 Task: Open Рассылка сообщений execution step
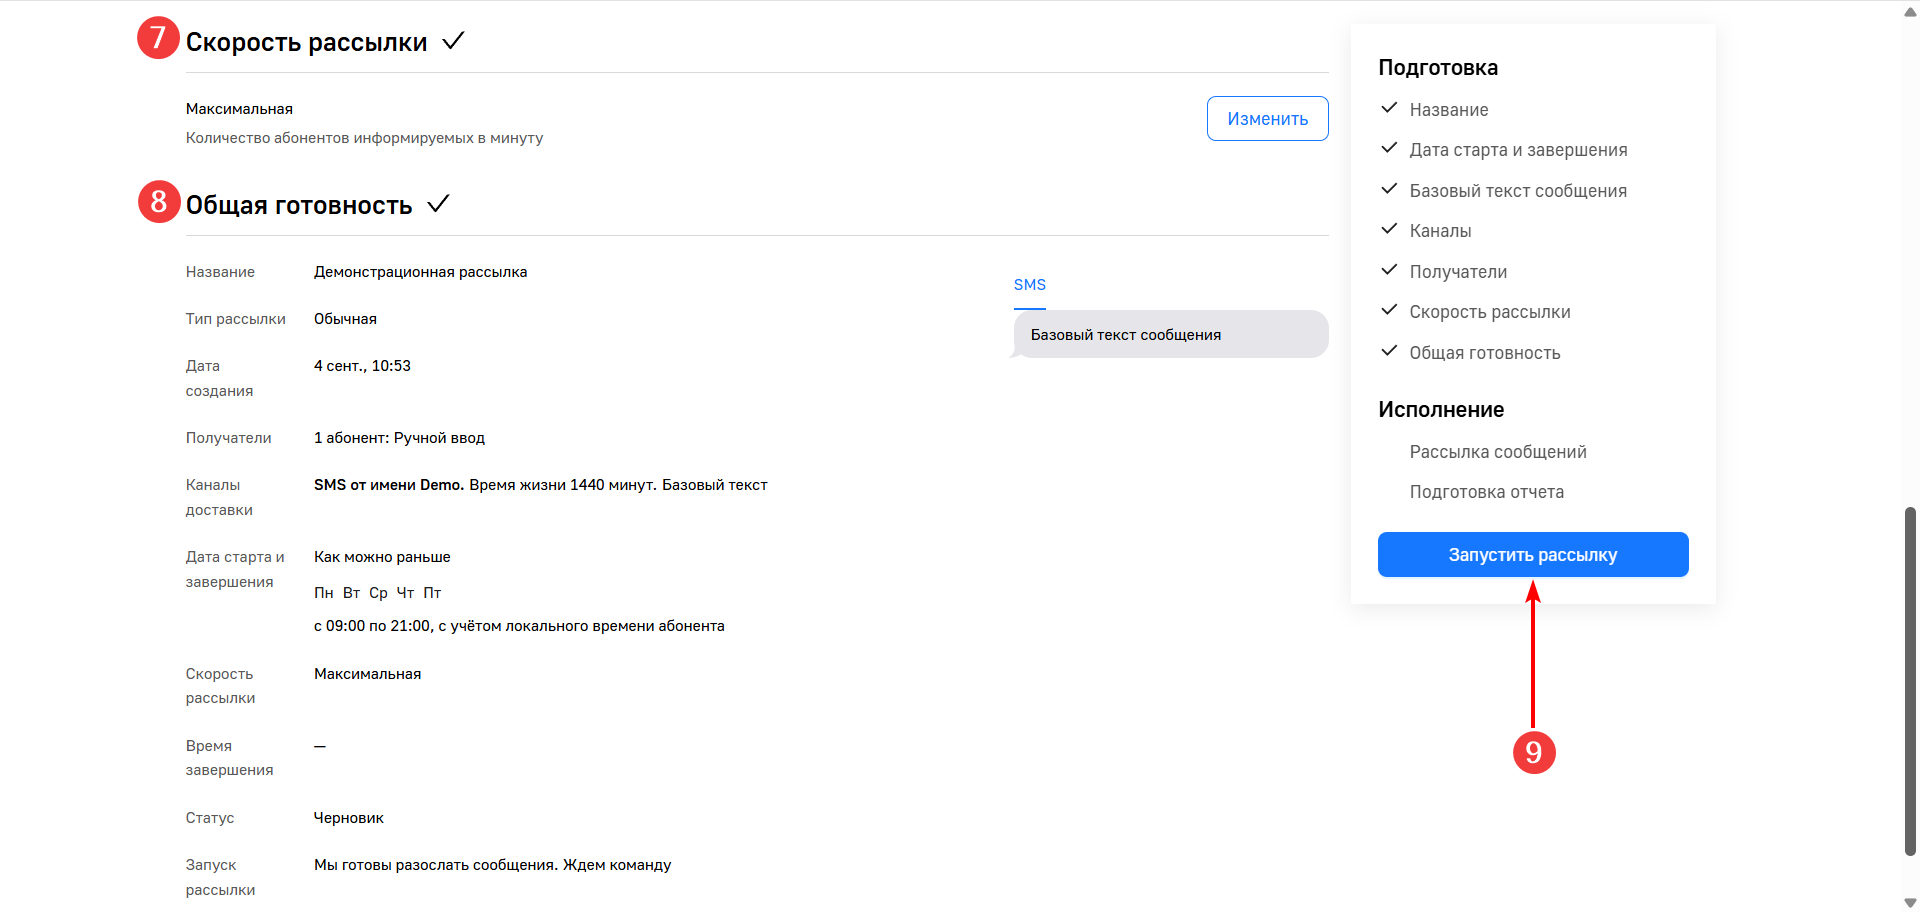click(1497, 452)
